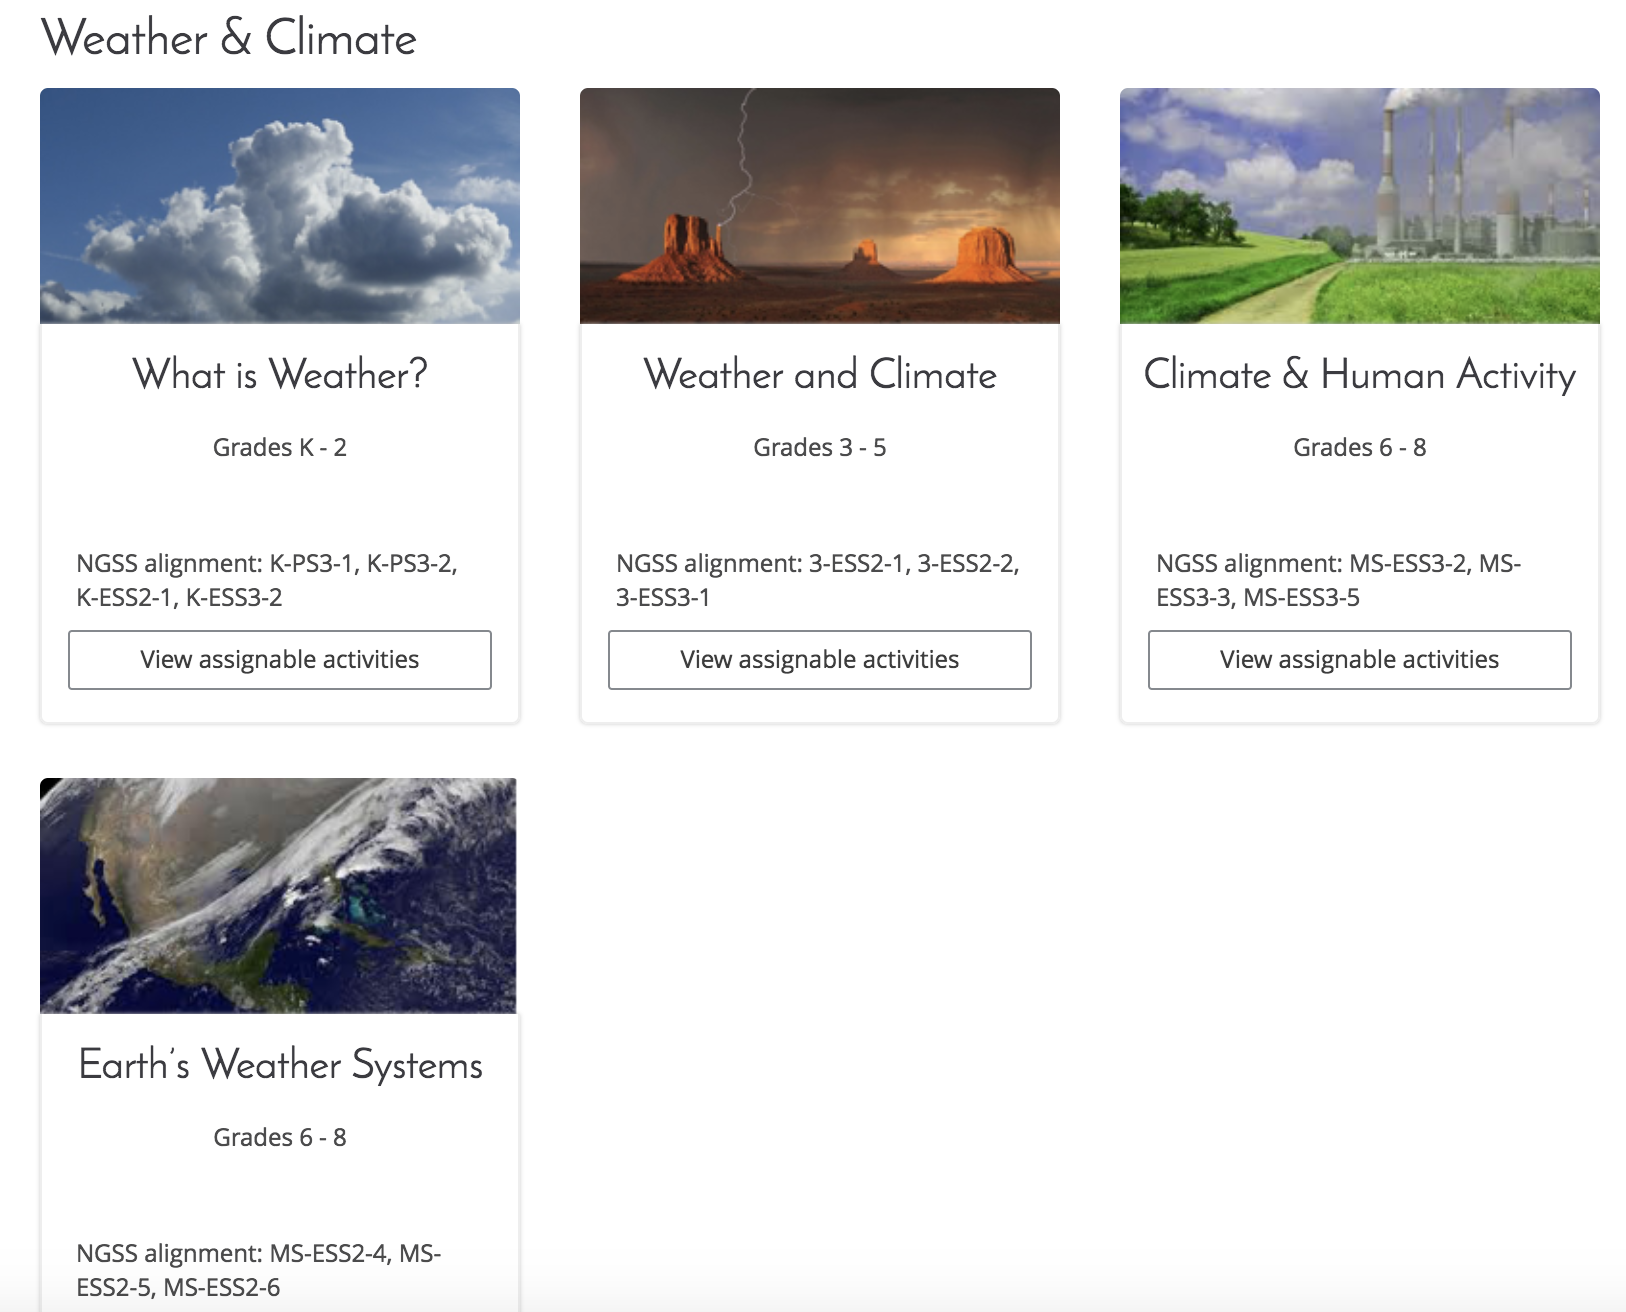The image size is (1626, 1312).
Task: Click the Grades K - 2 label
Action: (280, 447)
